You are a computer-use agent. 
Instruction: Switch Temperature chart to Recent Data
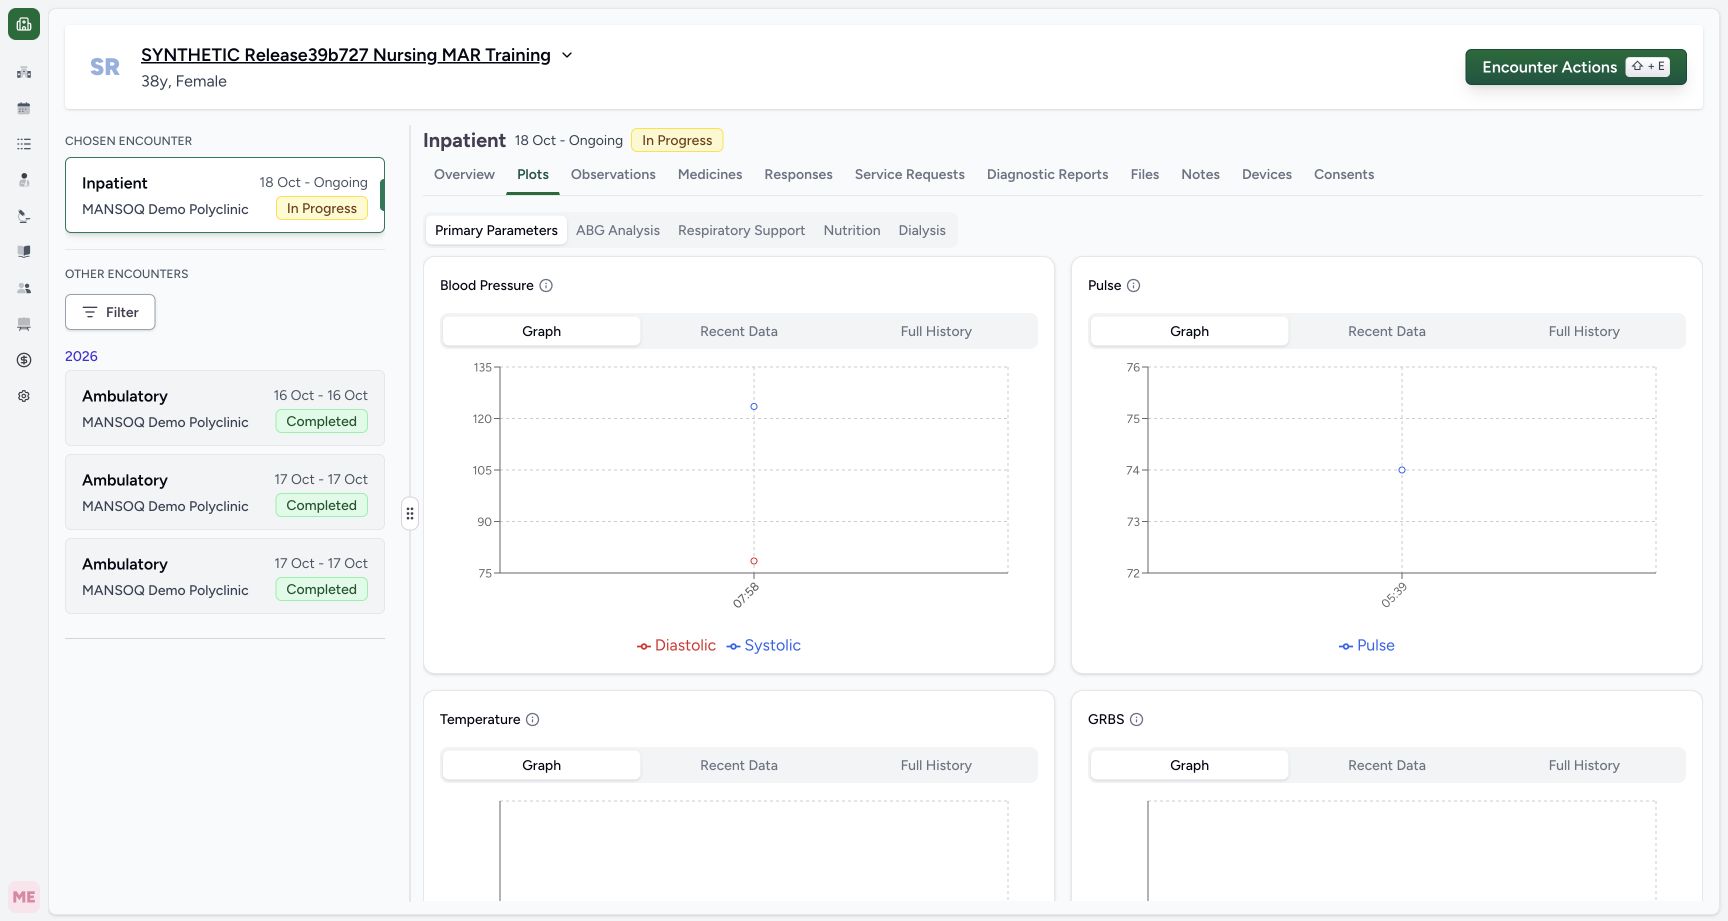(x=739, y=766)
